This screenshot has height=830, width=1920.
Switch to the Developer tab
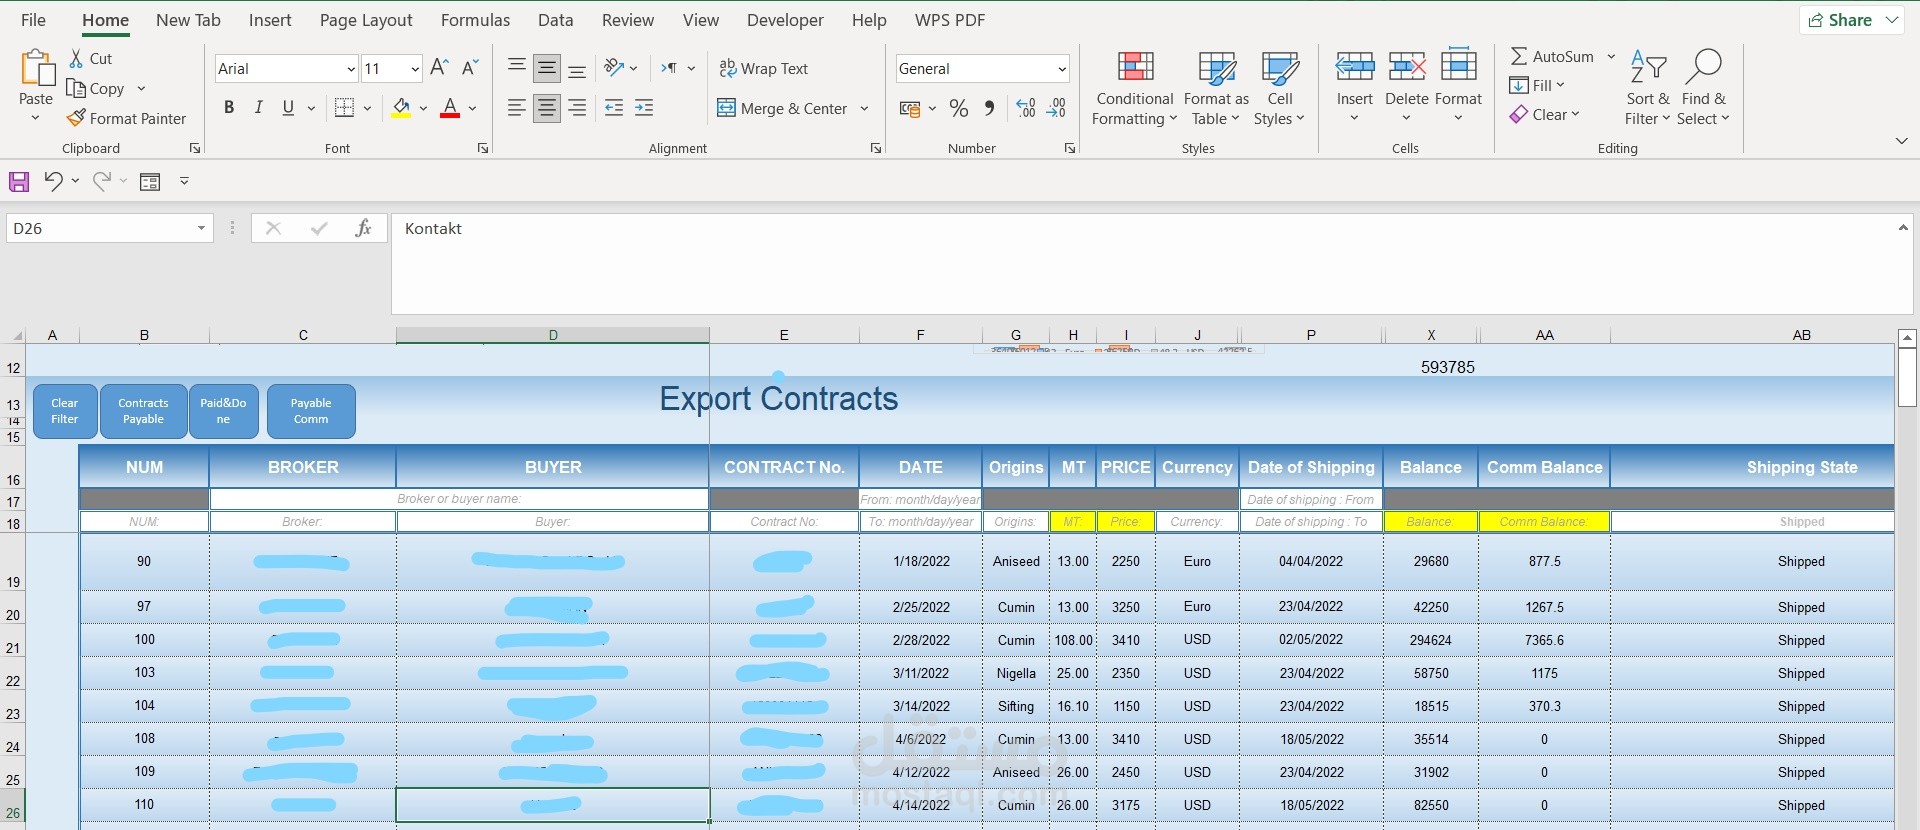pyautogui.click(x=785, y=20)
